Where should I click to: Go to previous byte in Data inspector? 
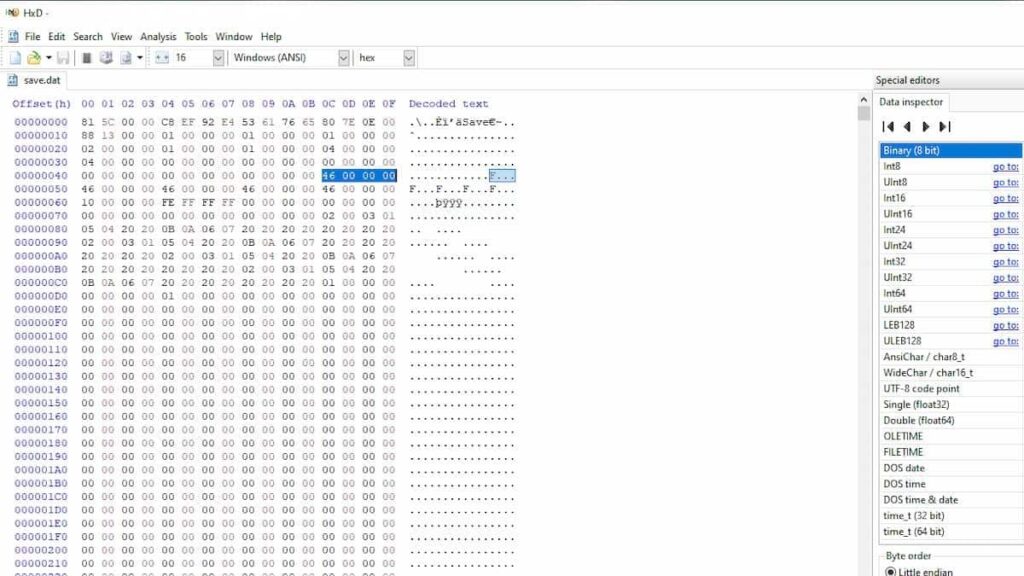tap(907, 127)
